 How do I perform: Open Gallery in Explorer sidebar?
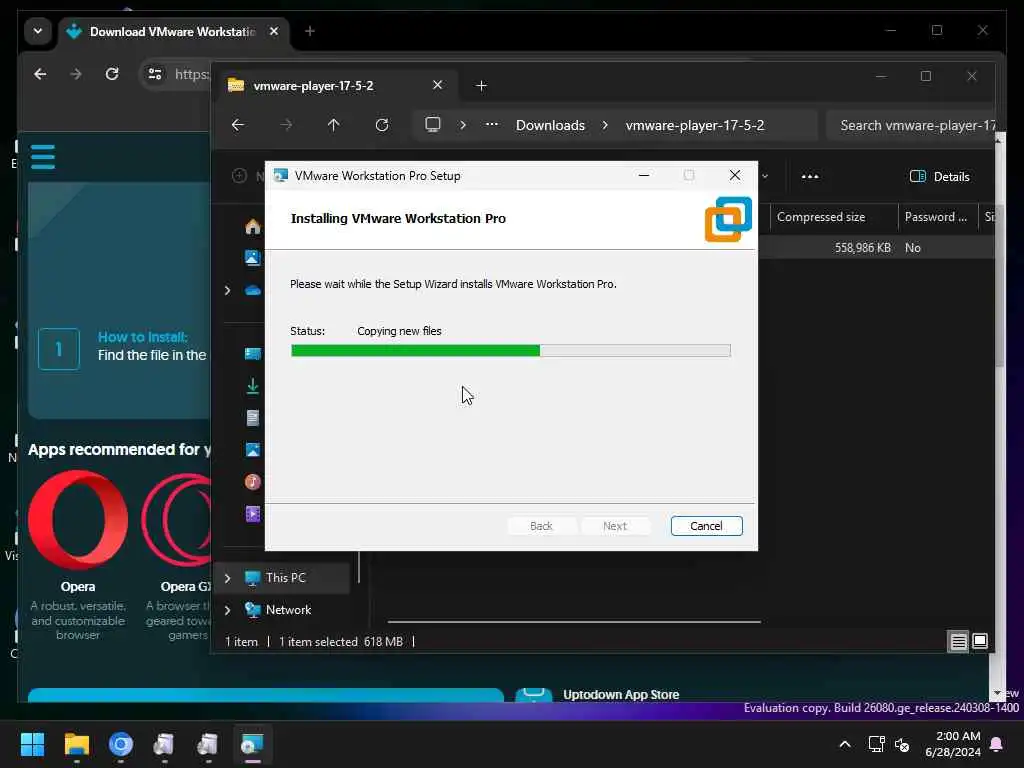point(253,258)
